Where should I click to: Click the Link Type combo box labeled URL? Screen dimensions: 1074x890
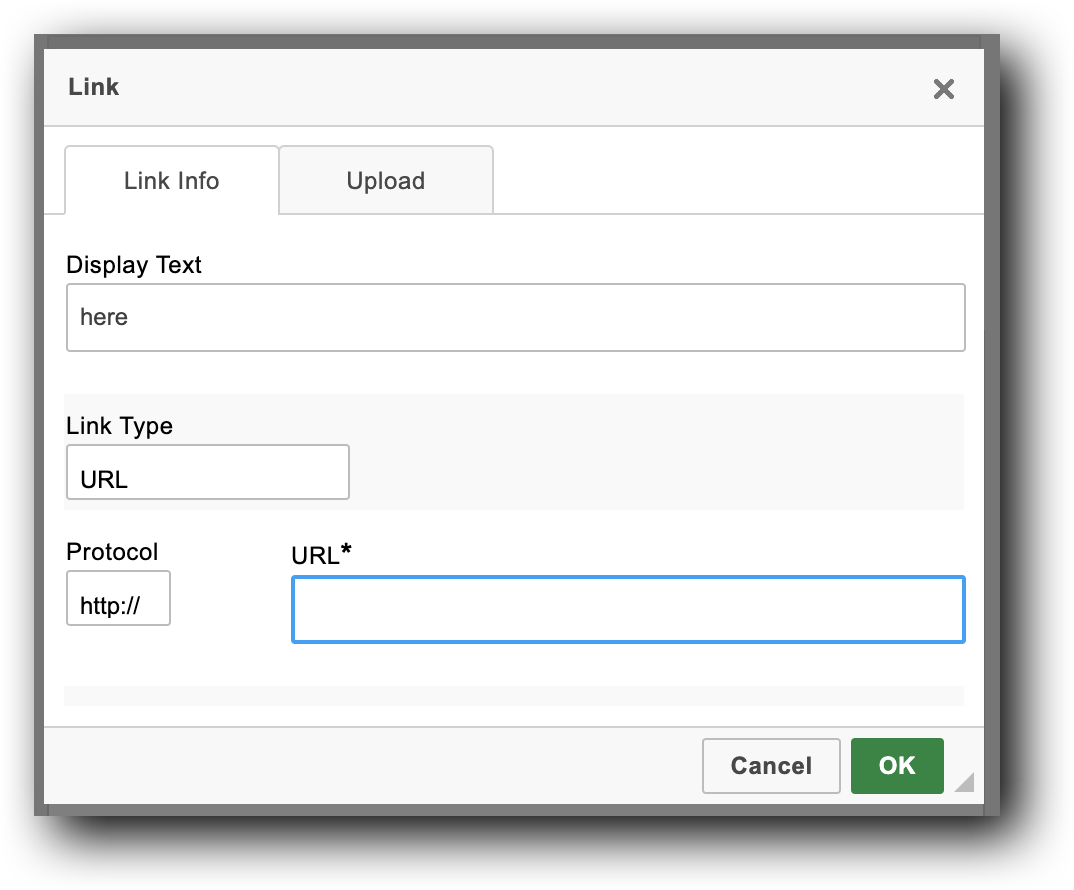tap(207, 471)
